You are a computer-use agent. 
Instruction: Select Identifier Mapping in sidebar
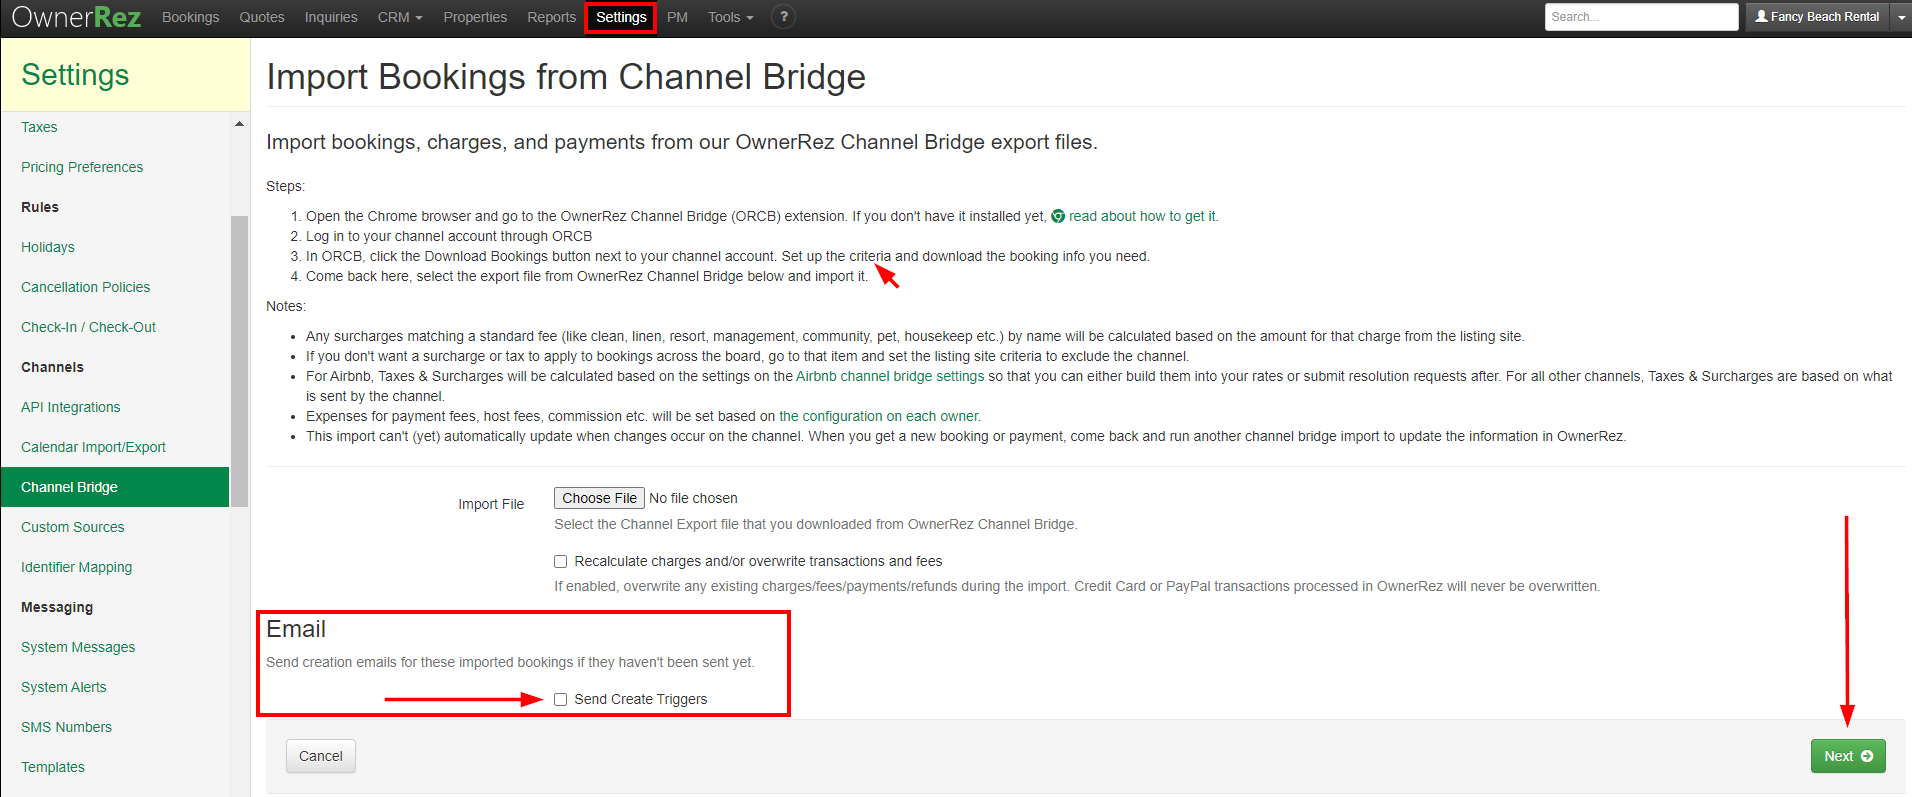click(x=76, y=567)
